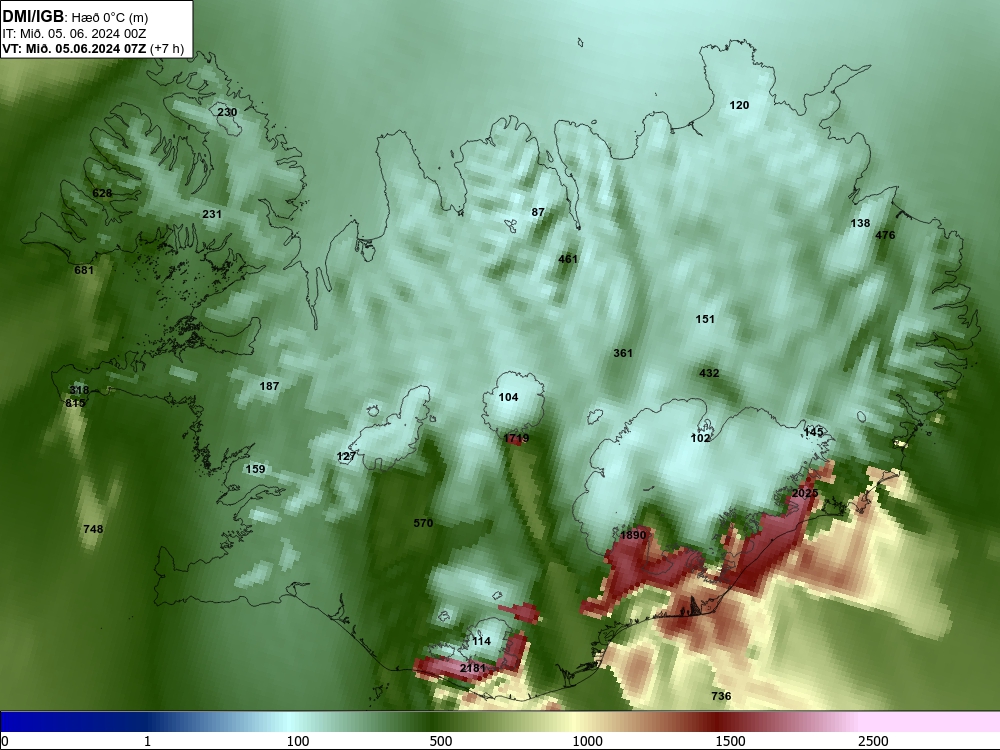Viewport: 1000px width, 750px height.
Task: Click the 432 value label
Action: point(709,373)
